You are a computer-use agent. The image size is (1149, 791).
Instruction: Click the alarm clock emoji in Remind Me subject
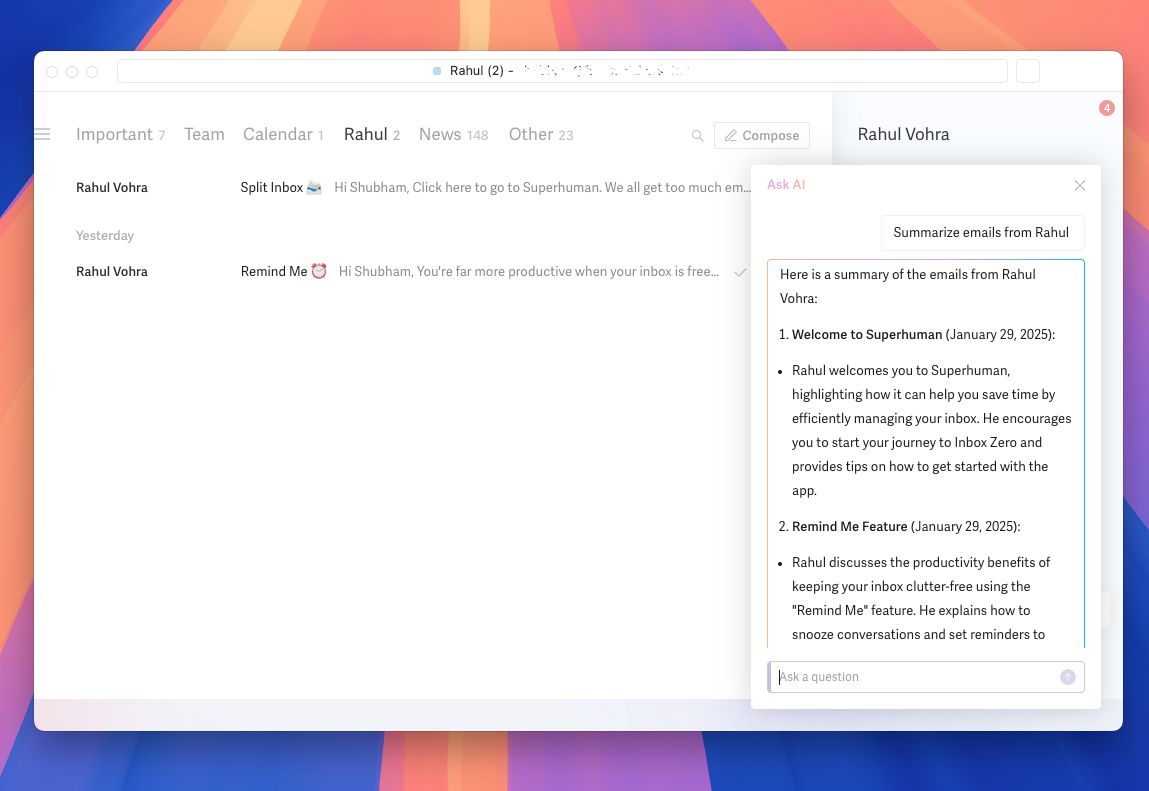coord(319,271)
